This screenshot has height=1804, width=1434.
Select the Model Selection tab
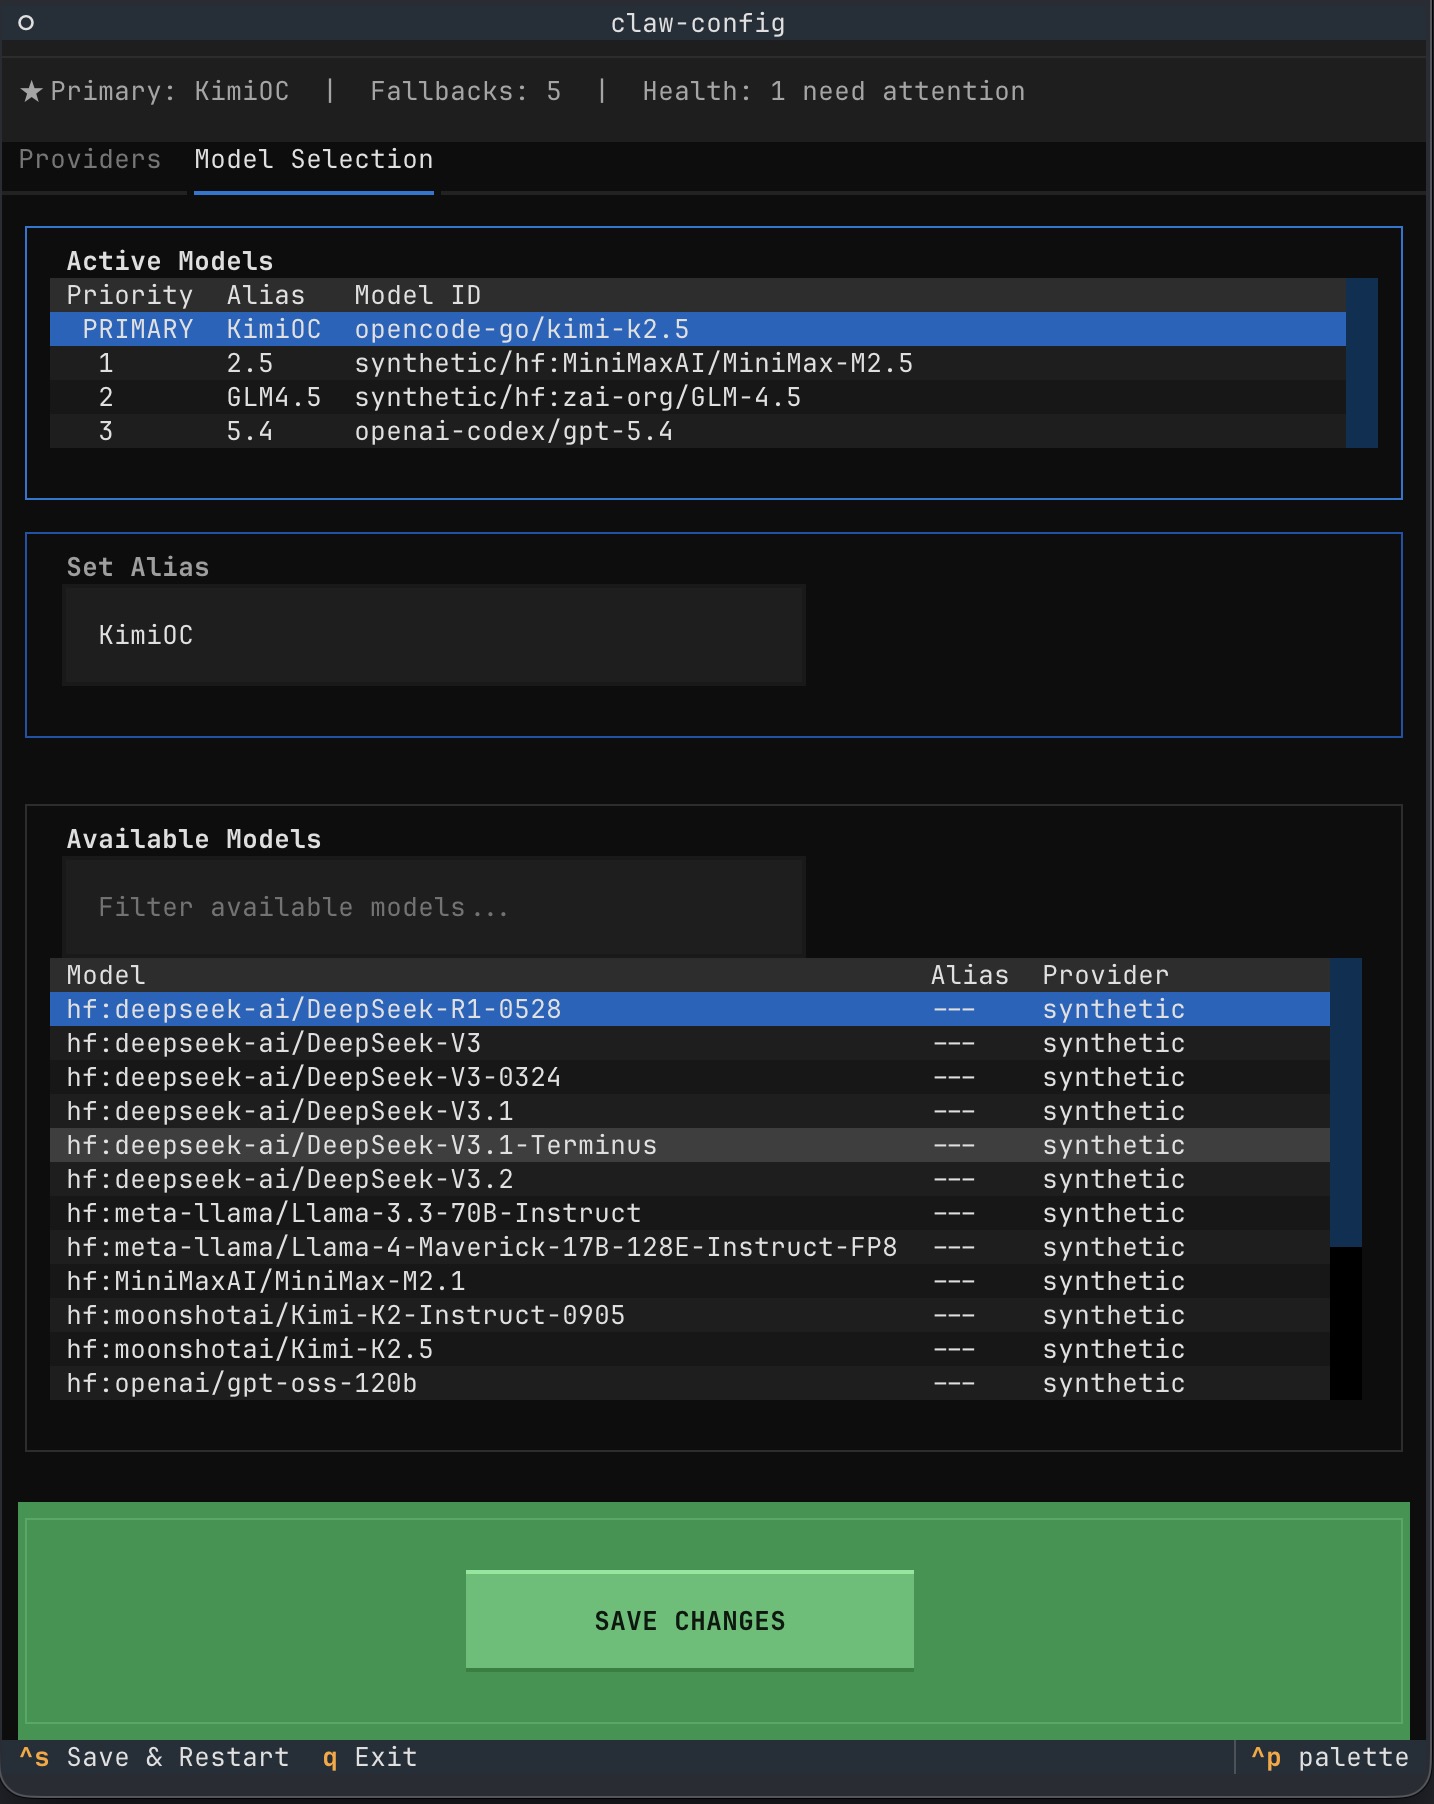(x=313, y=160)
